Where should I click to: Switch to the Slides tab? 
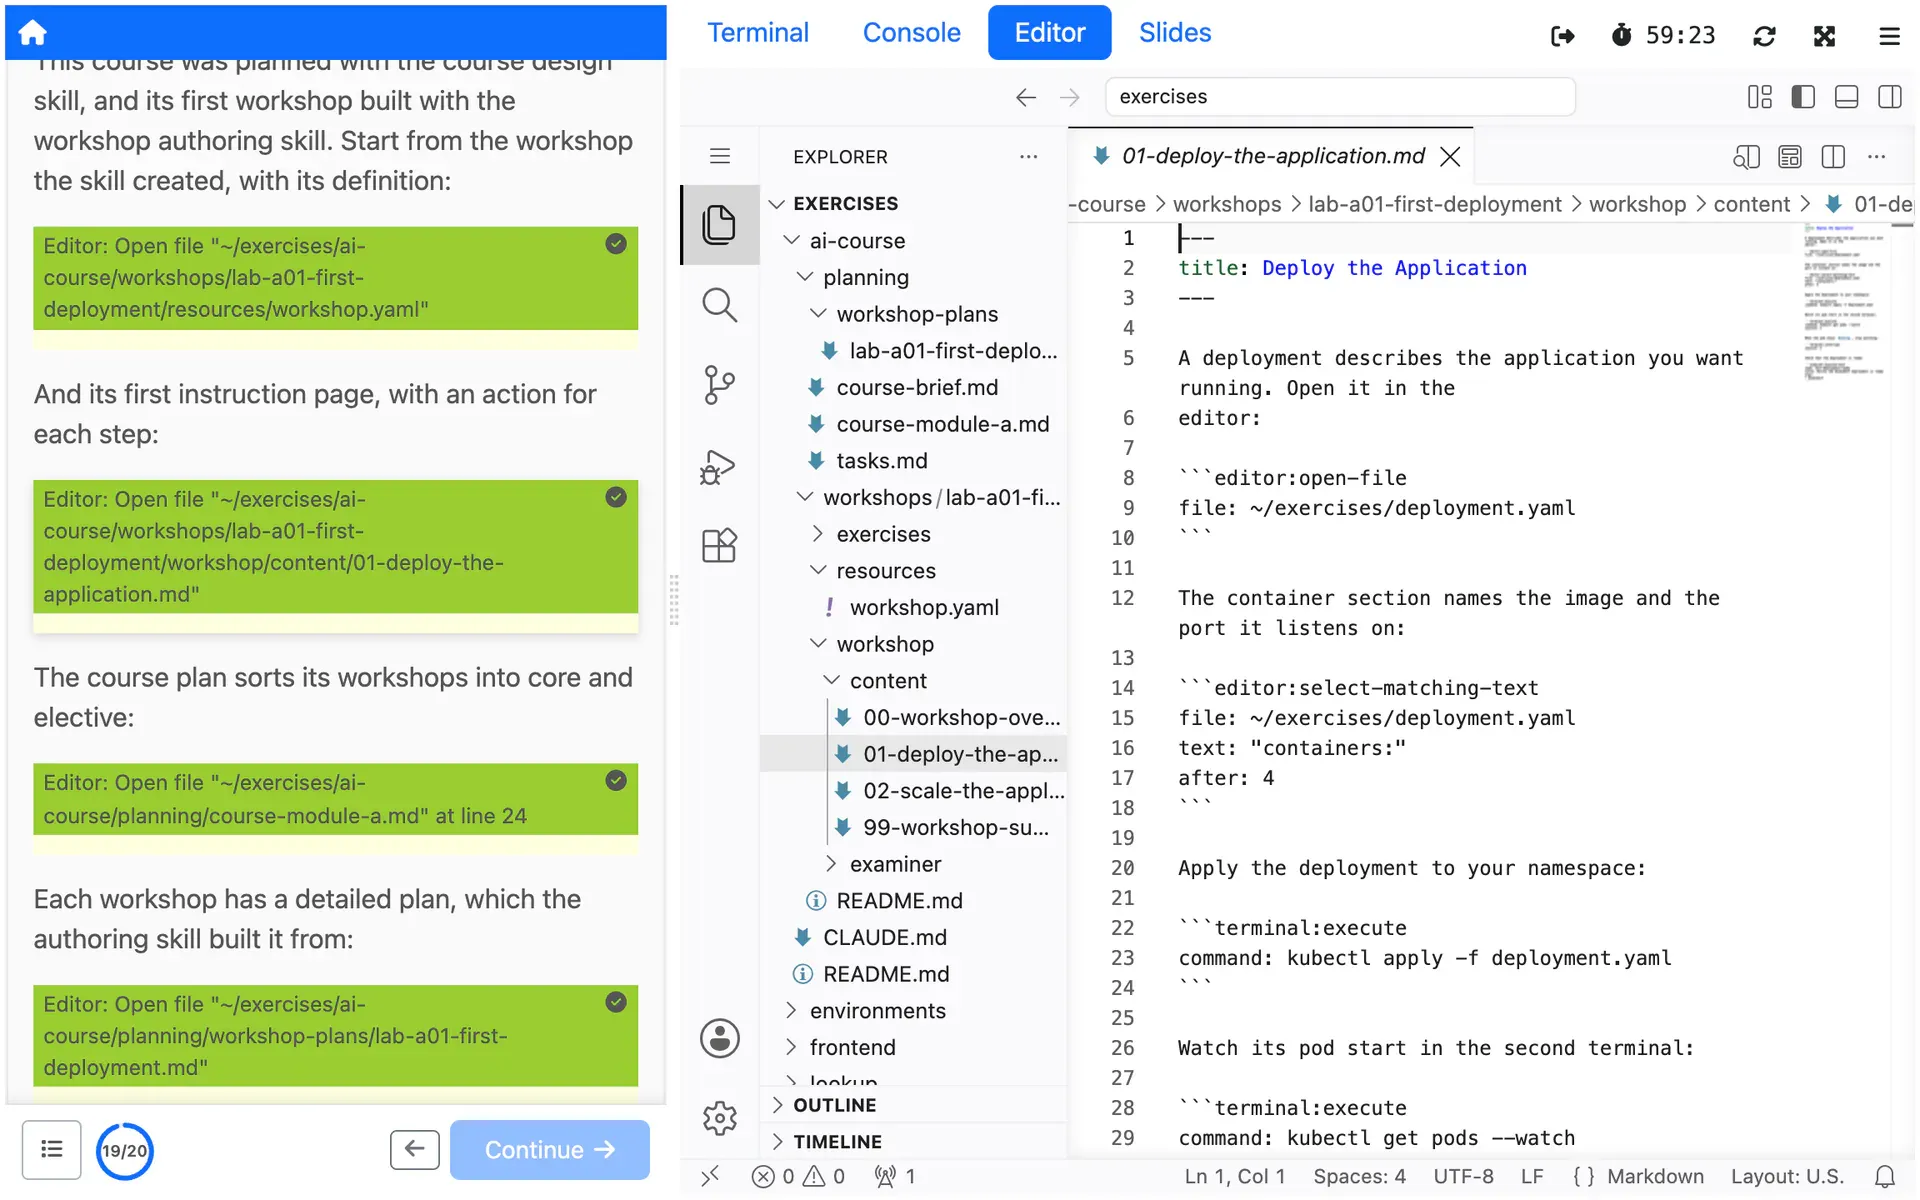[x=1175, y=33]
